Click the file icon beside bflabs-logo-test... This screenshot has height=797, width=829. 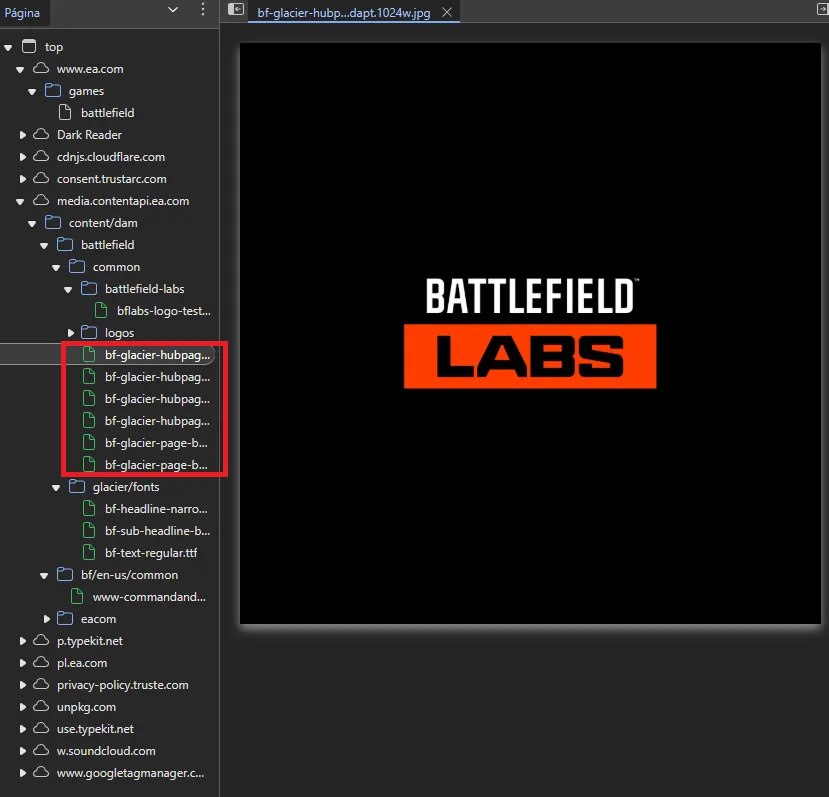pyautogui.click(x=101, y=310)
